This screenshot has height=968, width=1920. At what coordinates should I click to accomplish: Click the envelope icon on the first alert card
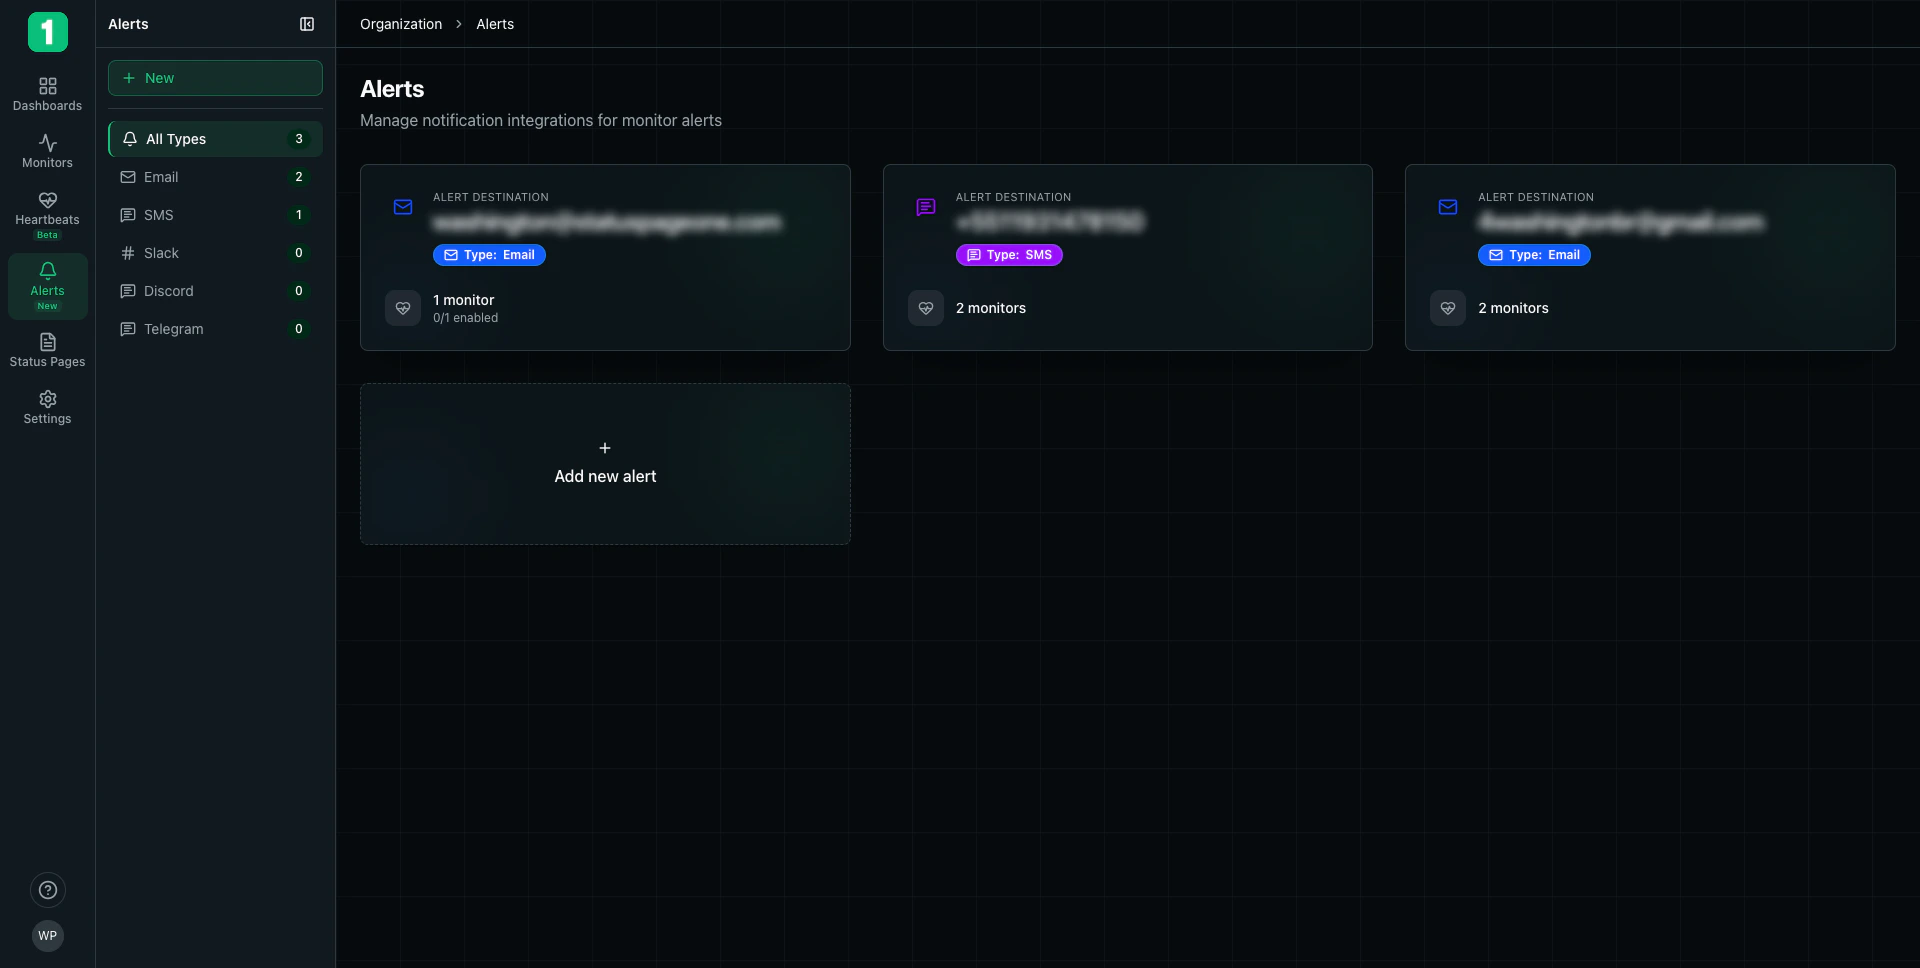pyautogui.click(x=403, y=207)
